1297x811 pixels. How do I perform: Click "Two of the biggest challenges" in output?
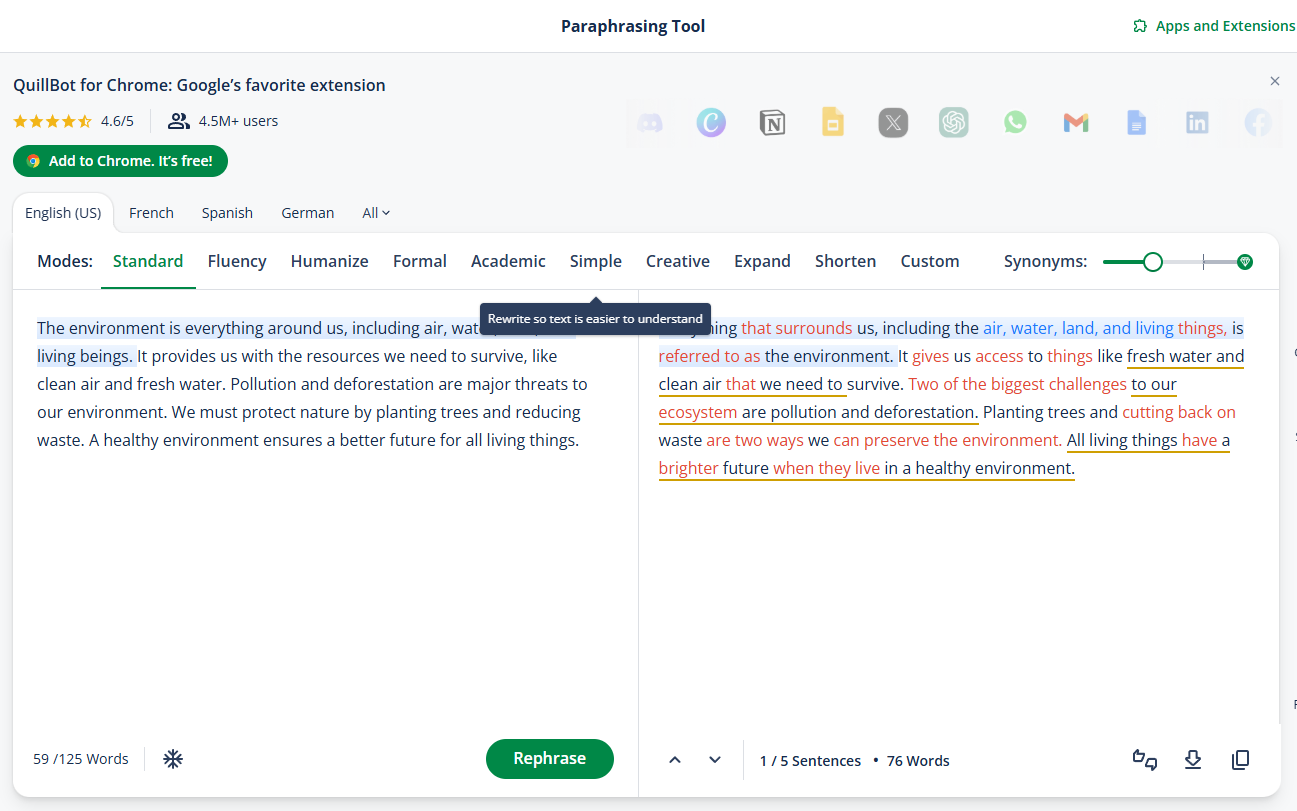point(1017,384)
